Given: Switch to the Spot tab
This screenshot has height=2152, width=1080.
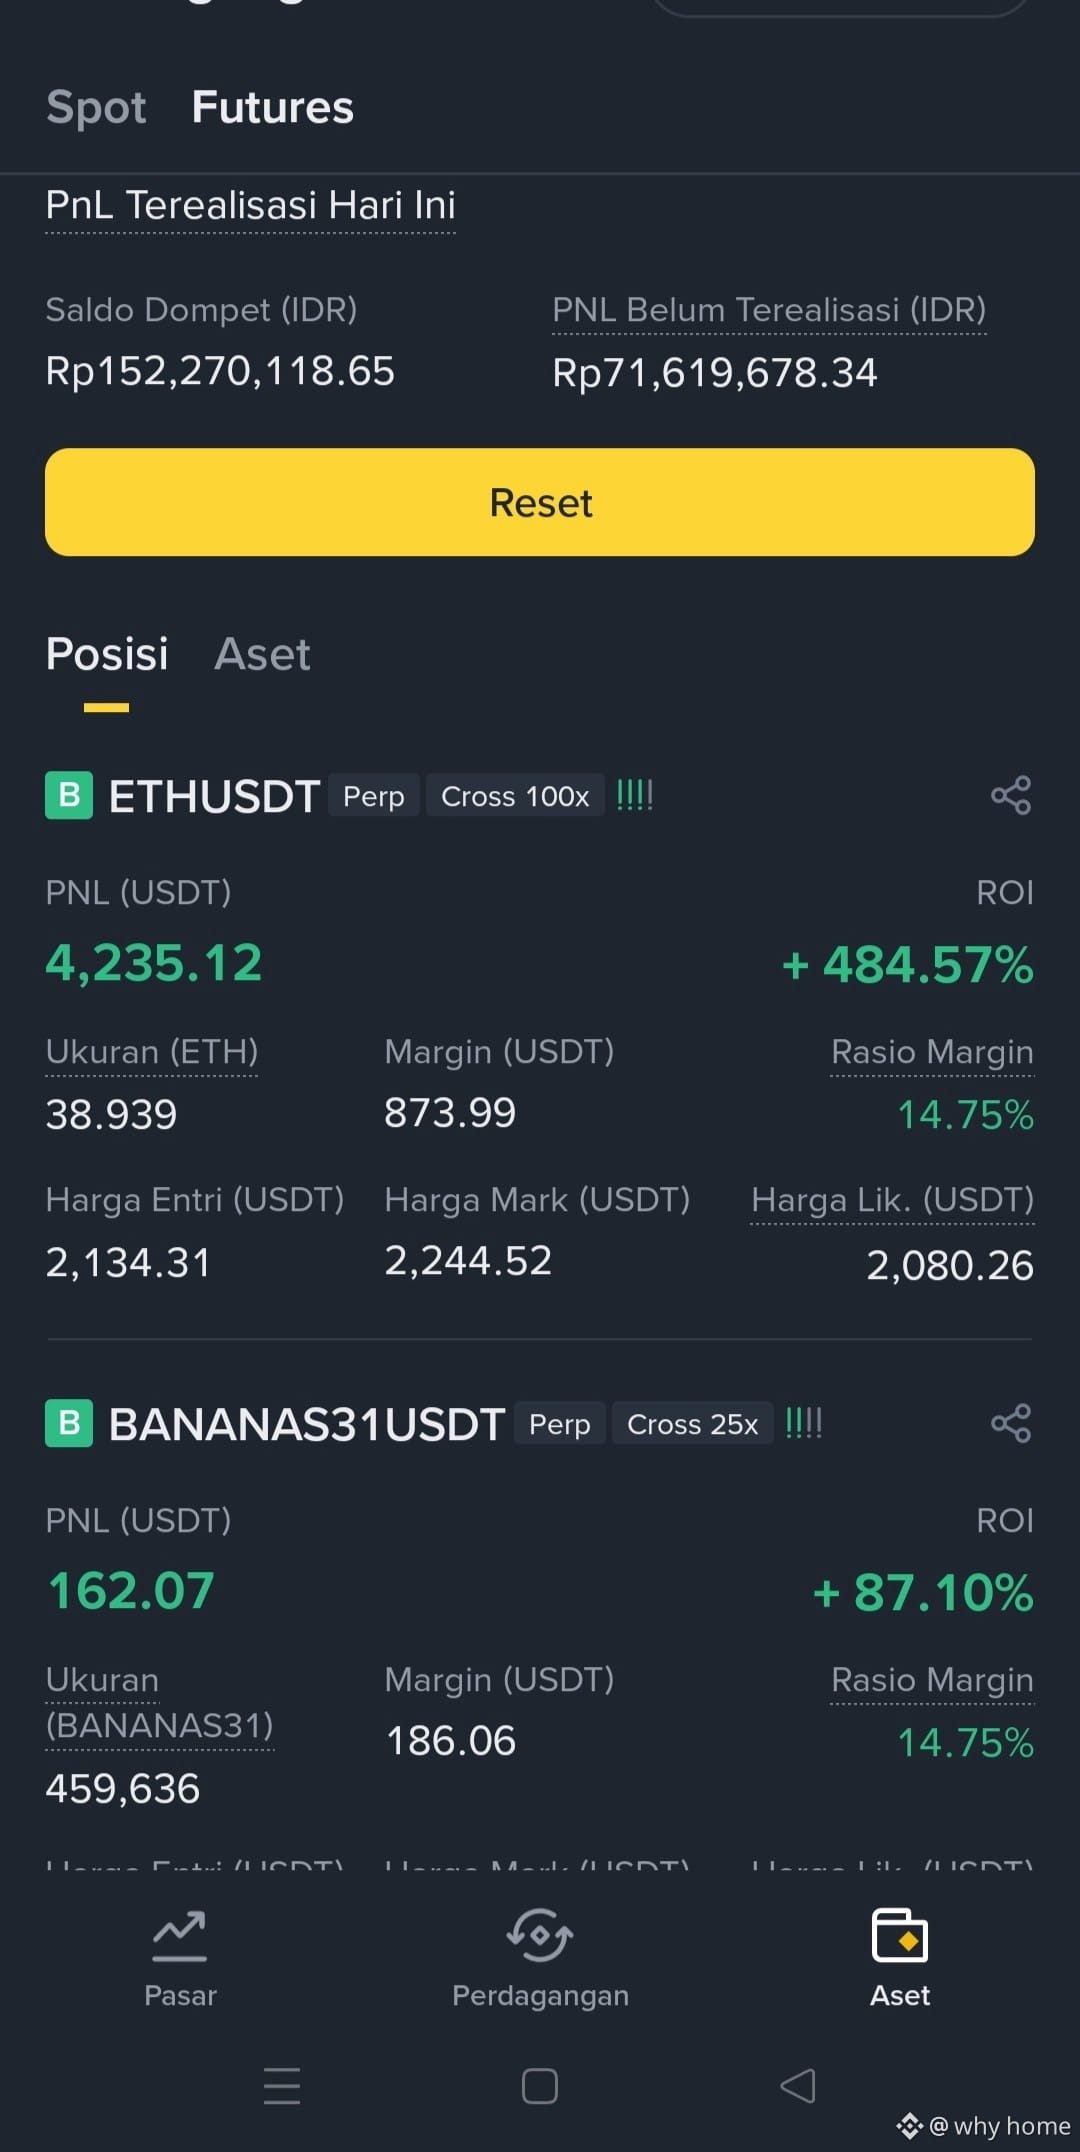Looking at the screenshot, I should click(96, 107).
